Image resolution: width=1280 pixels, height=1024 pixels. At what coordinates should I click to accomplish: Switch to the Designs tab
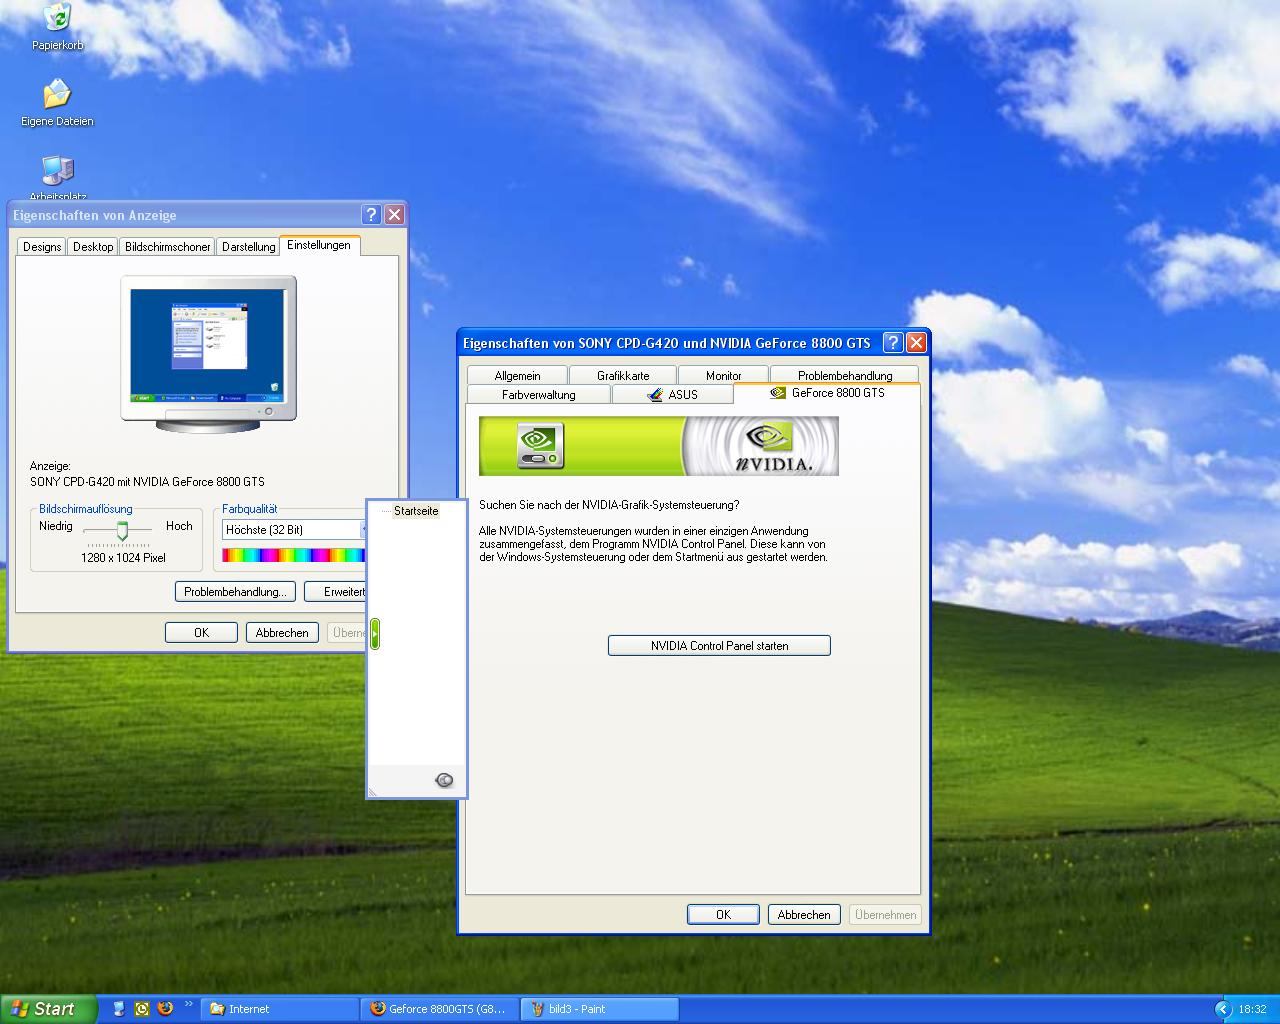[x=42, y=247]
